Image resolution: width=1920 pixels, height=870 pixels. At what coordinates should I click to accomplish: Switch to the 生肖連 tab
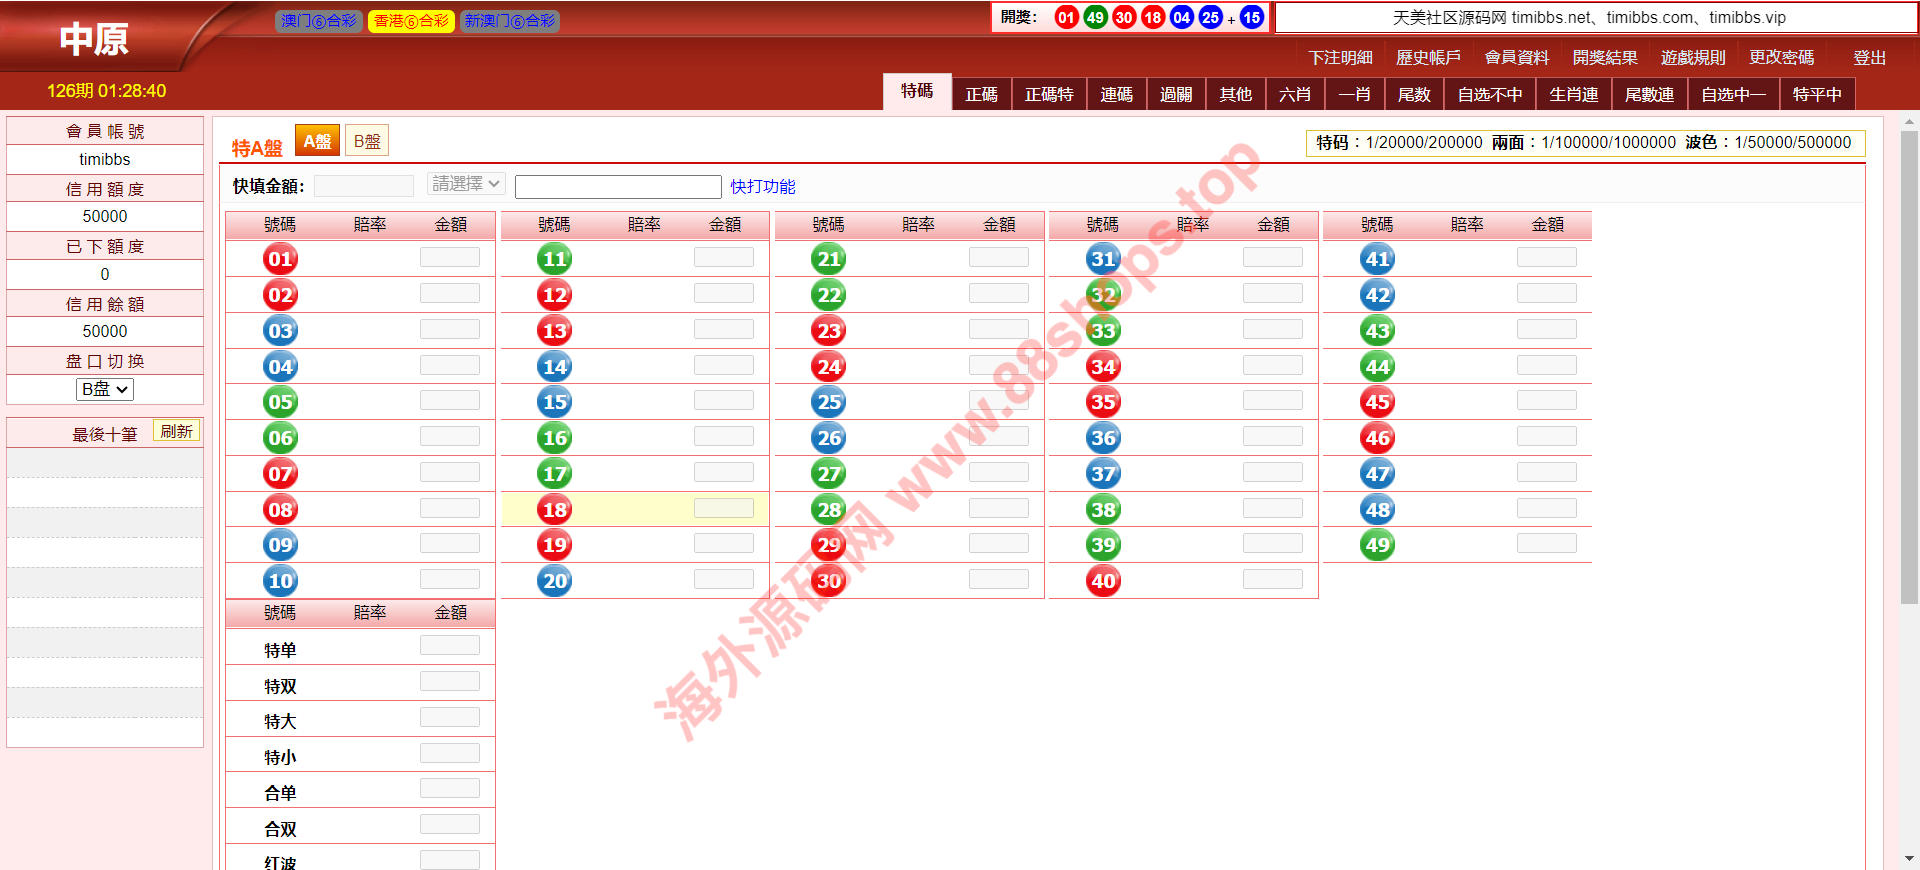click(1573, 94)
